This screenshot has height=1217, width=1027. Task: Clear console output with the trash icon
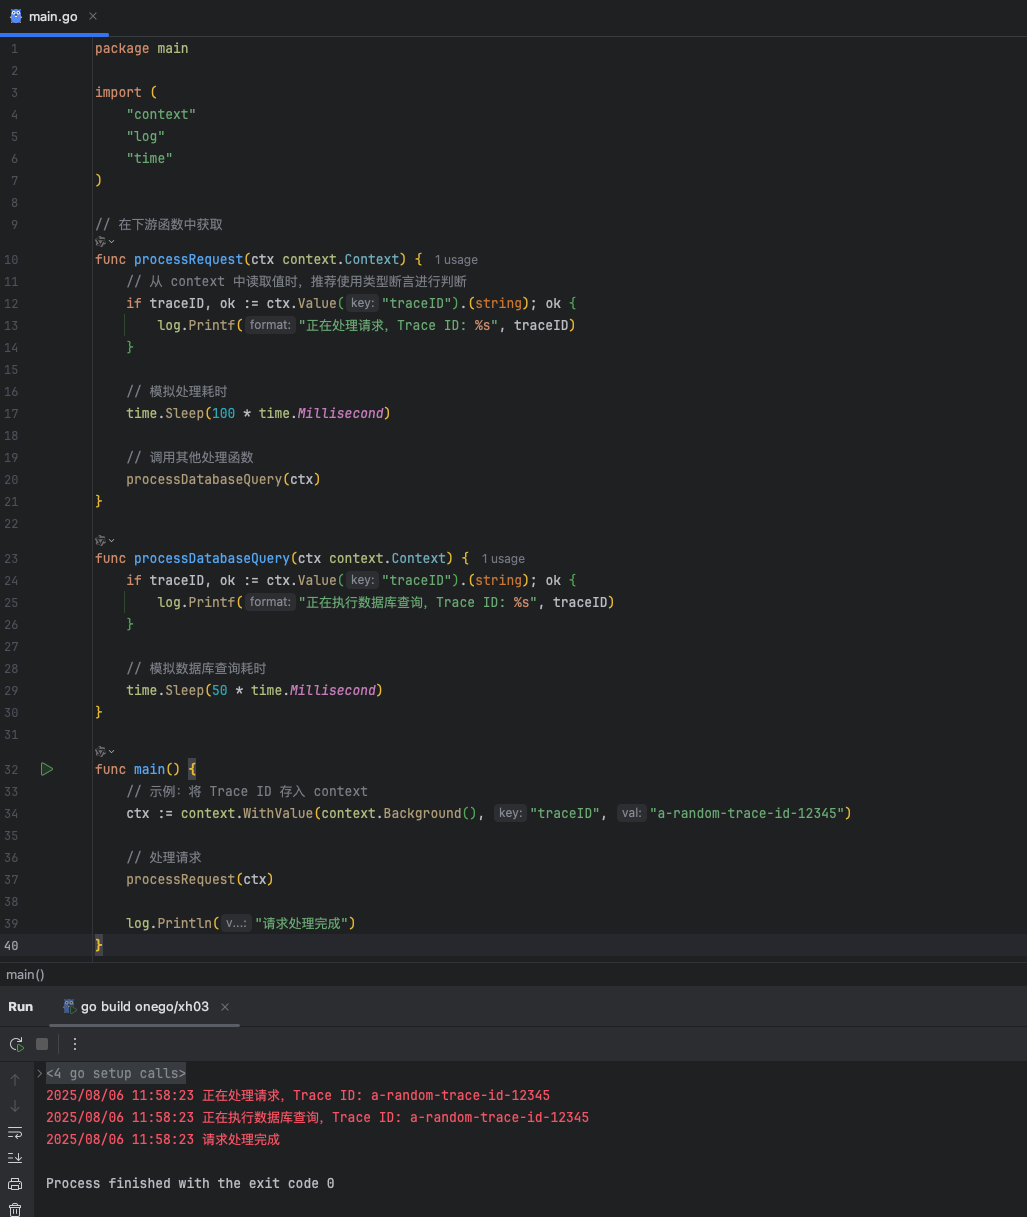[x=15, y=1209]
